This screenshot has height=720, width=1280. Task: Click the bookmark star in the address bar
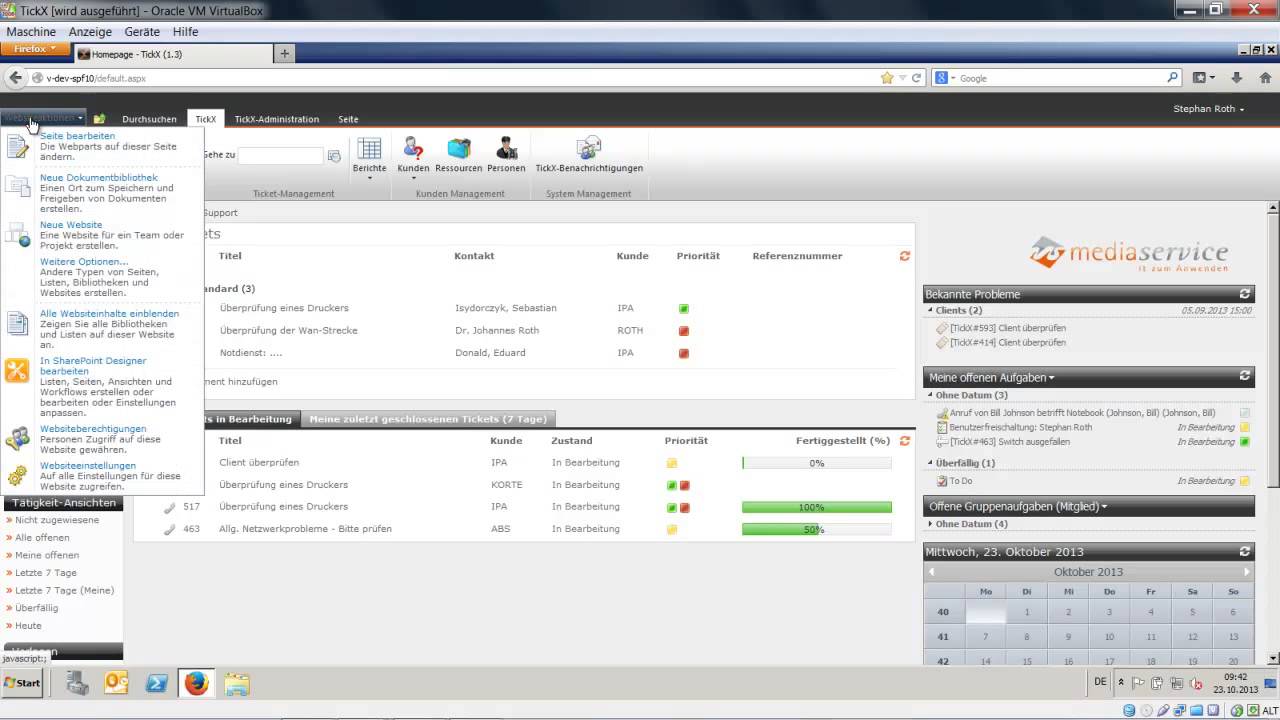coord(887,78)
